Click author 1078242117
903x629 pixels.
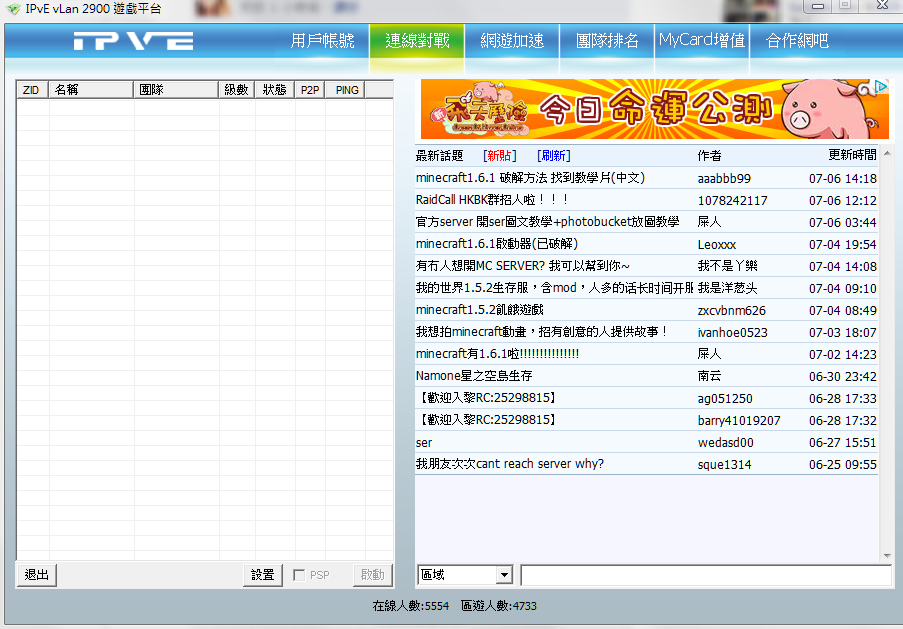(733, 200)
